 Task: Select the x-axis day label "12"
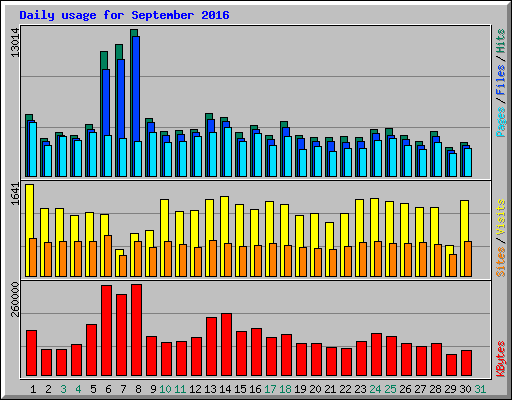click(x=195, y=389)
